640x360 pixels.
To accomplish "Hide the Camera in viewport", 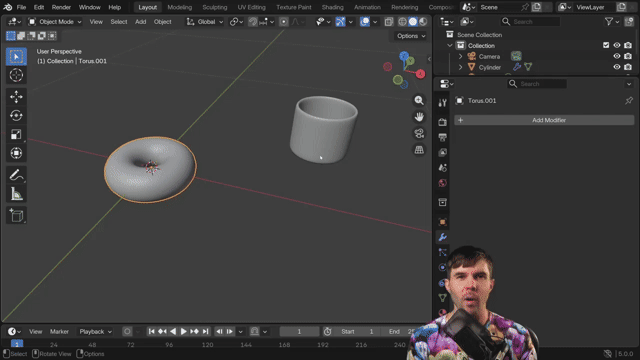I will pos(617,56).
